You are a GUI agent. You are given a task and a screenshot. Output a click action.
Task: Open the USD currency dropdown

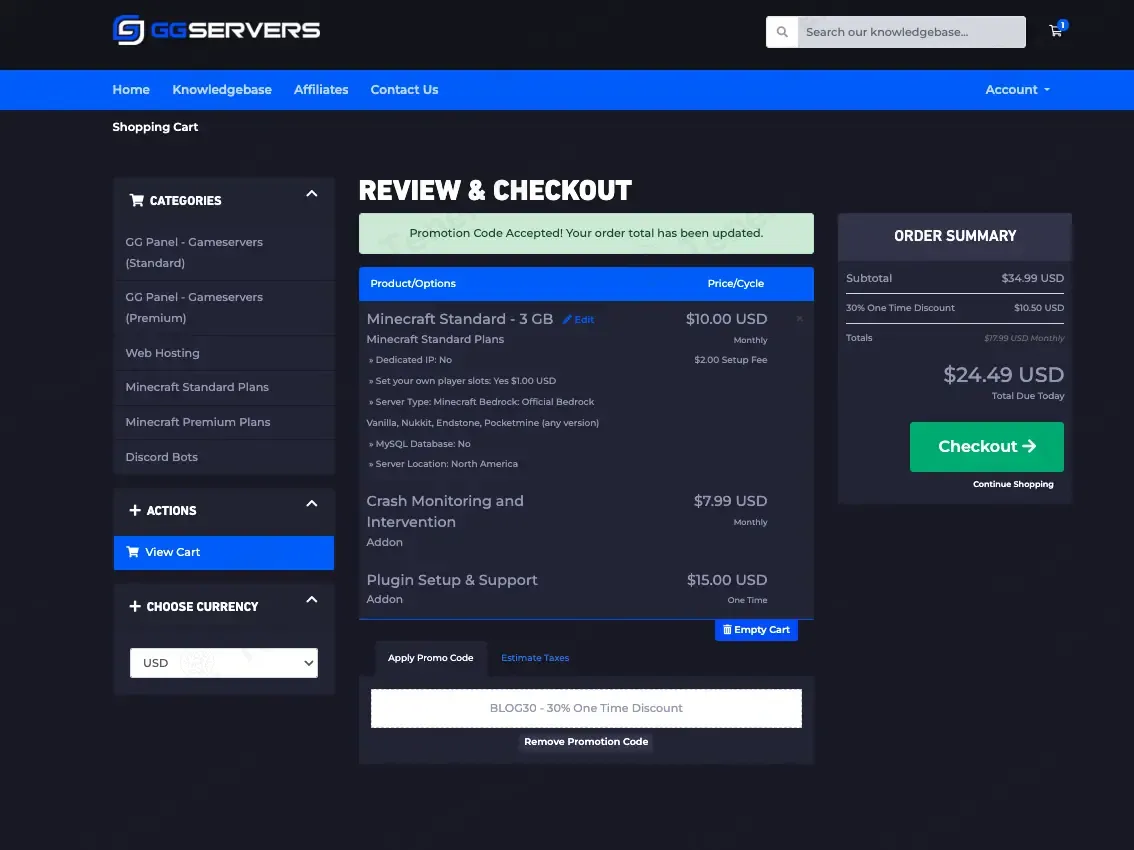(x=223, y=663)
